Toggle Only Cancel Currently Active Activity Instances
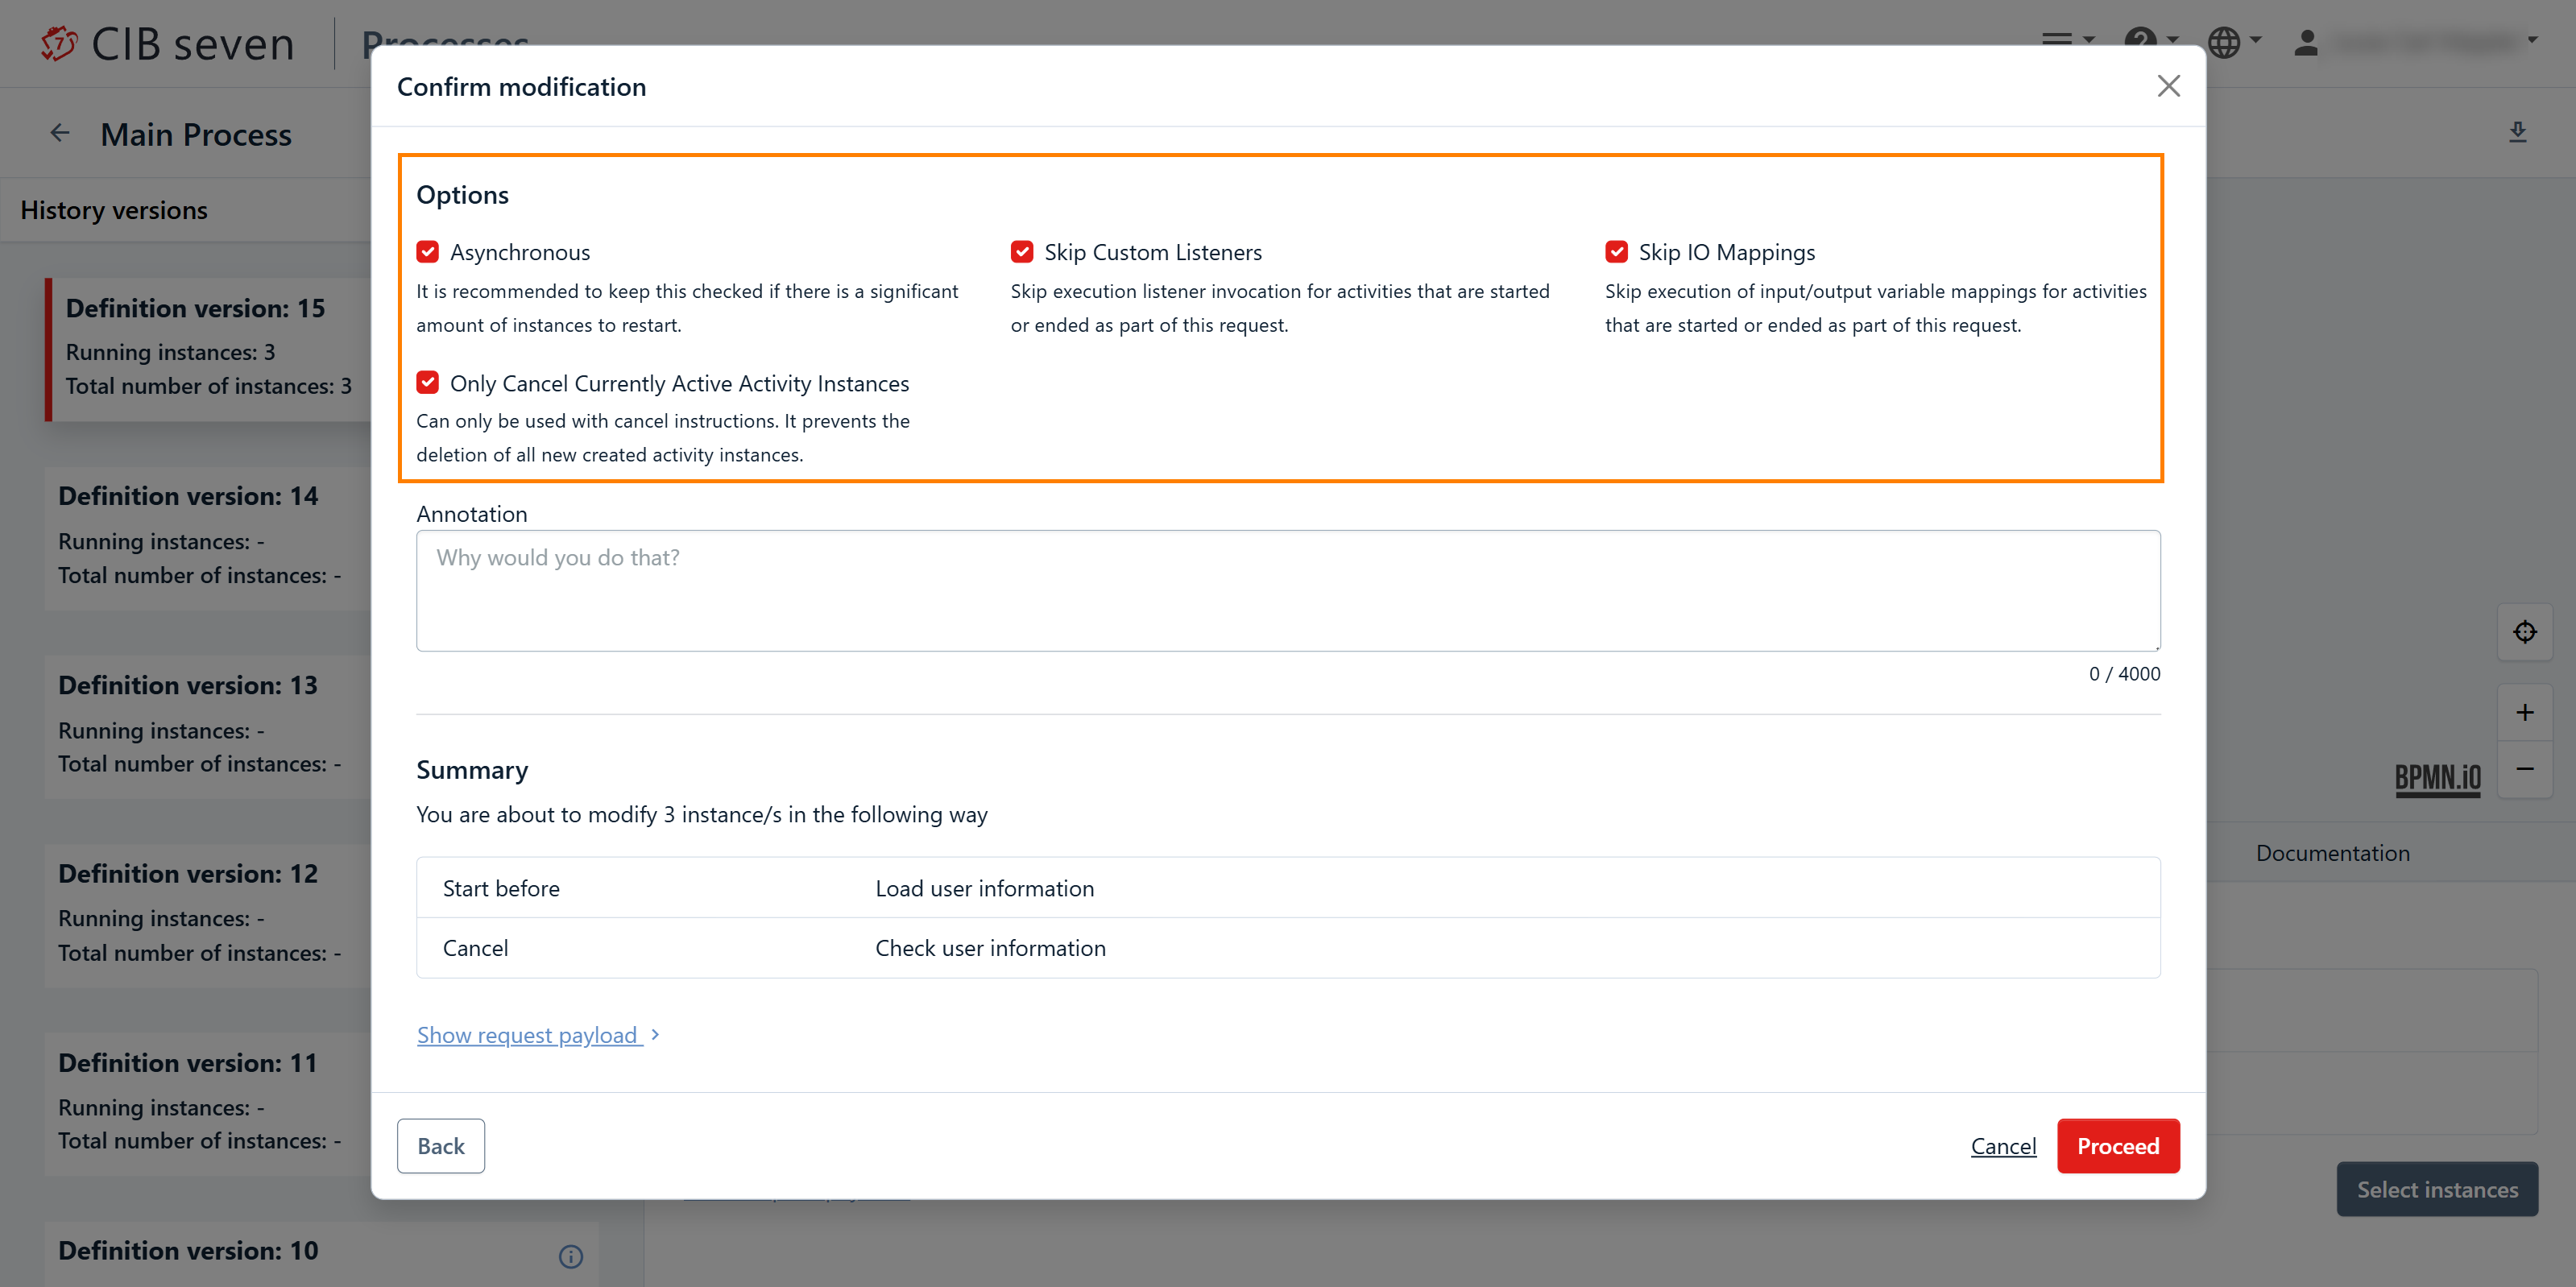The height and width of the screenshot is (1287, 2576). click(428, 383)
